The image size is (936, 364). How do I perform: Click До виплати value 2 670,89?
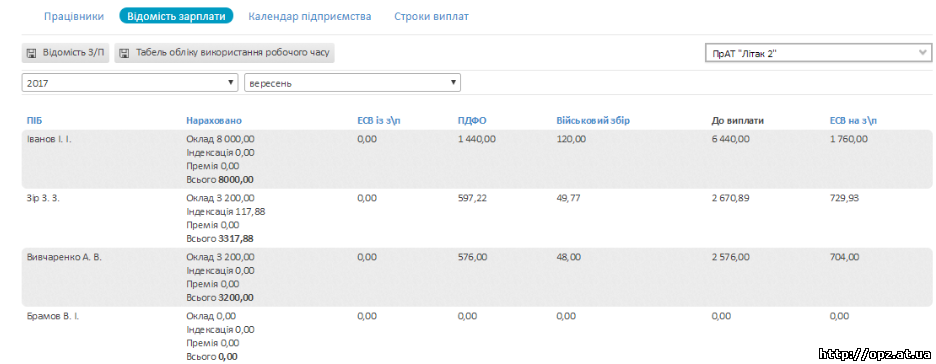point(730,198)
